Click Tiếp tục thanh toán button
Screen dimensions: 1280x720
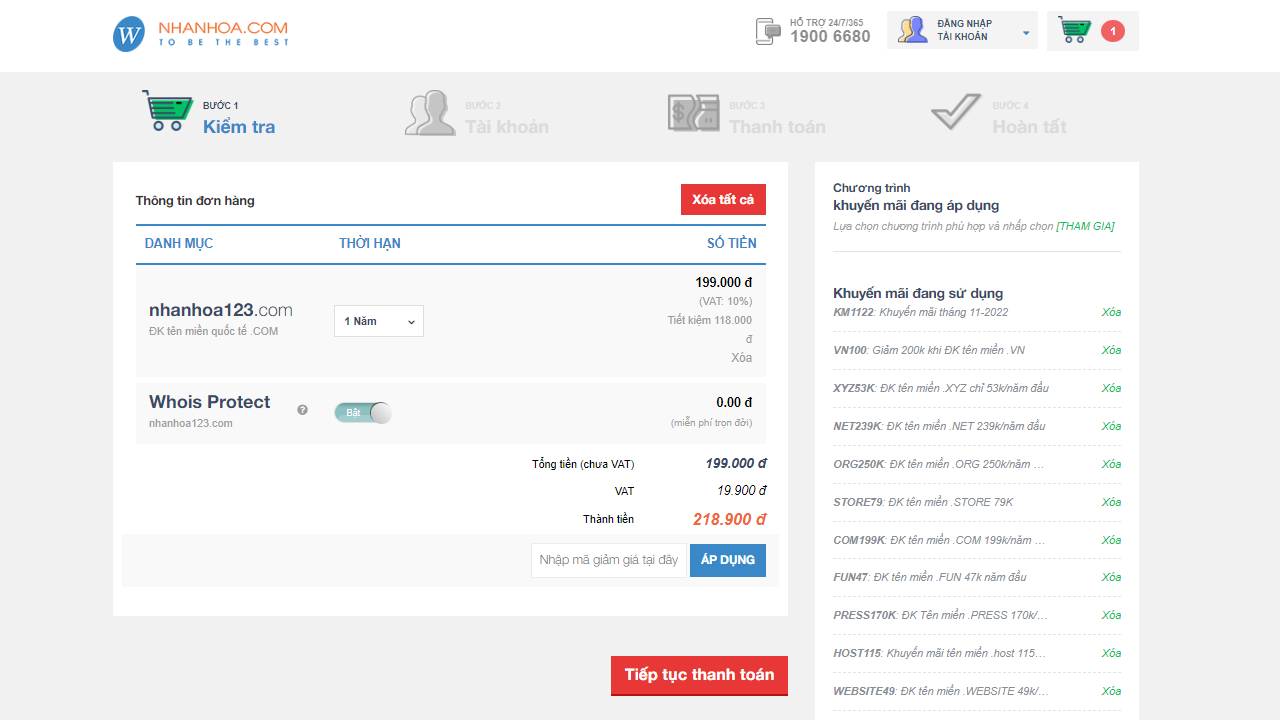click(x=699, y=675)
